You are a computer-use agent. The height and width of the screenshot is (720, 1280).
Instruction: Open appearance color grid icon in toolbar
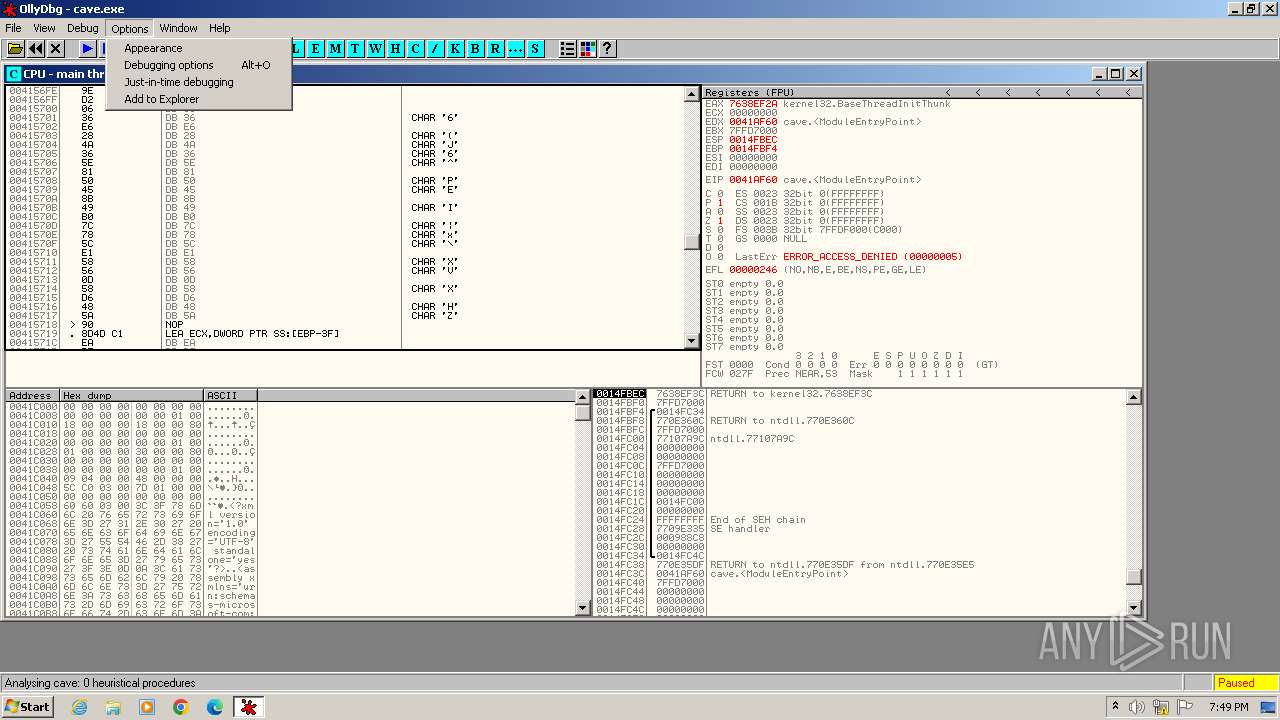click(x=587, y=48)
